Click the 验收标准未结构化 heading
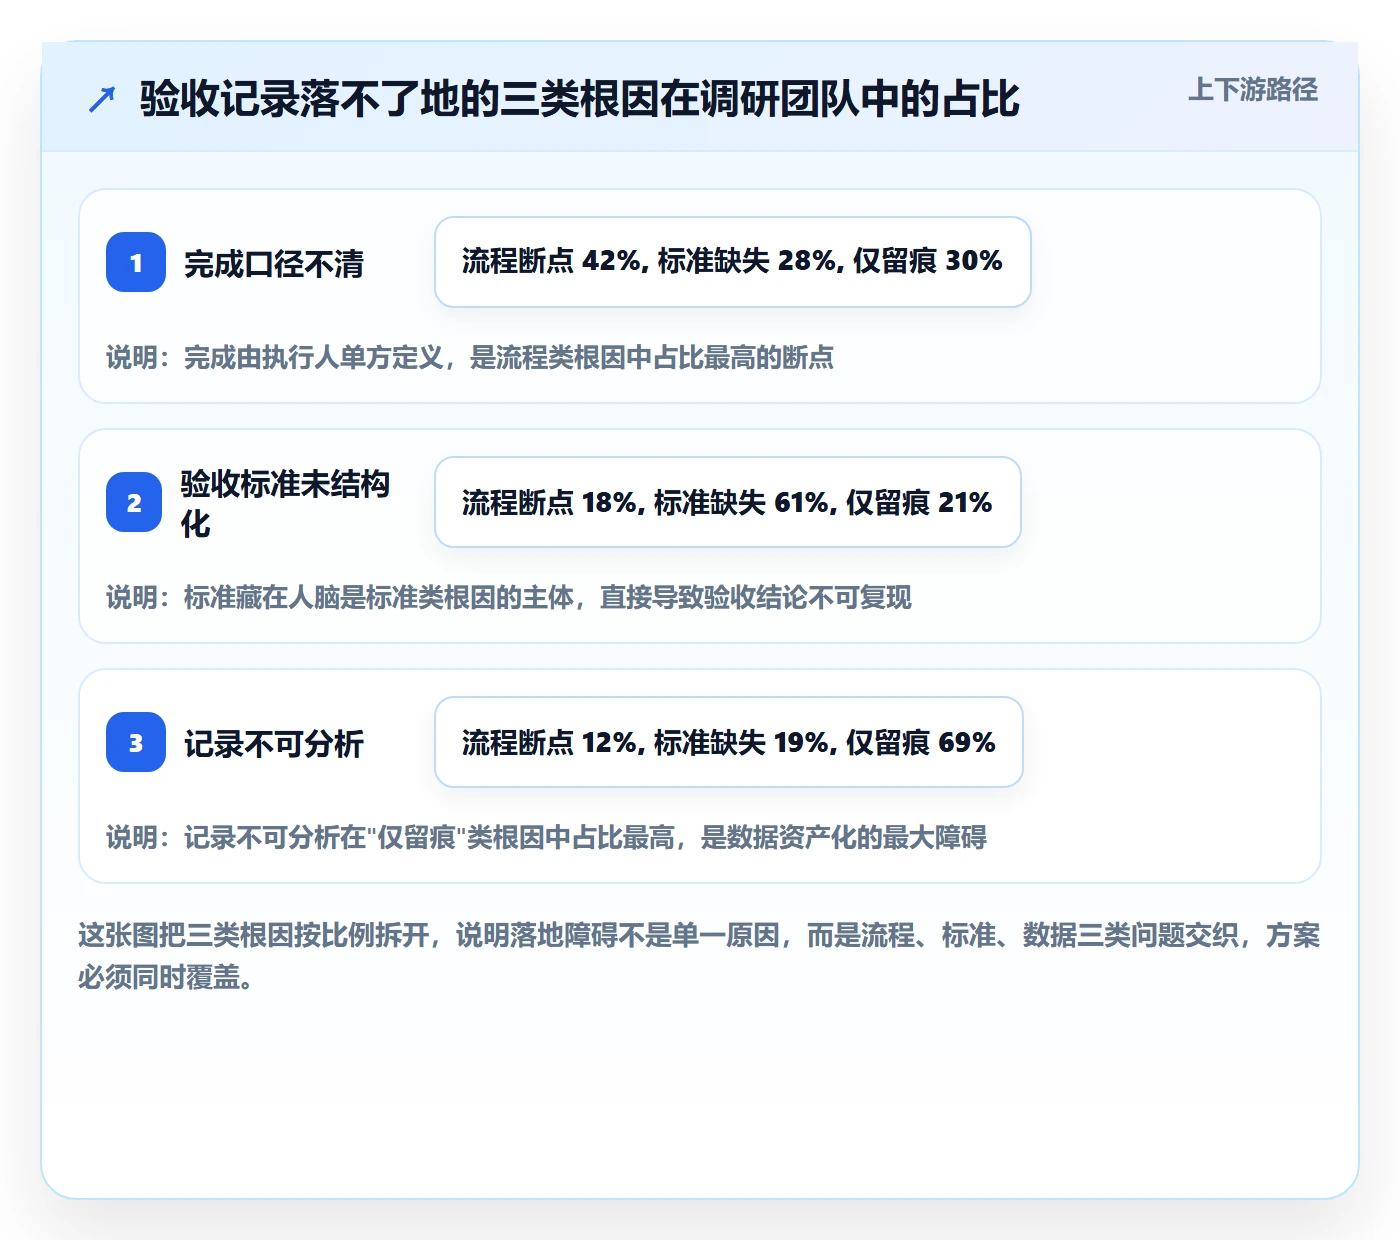Screen dimensions: 1400x1240 [286, 503]
